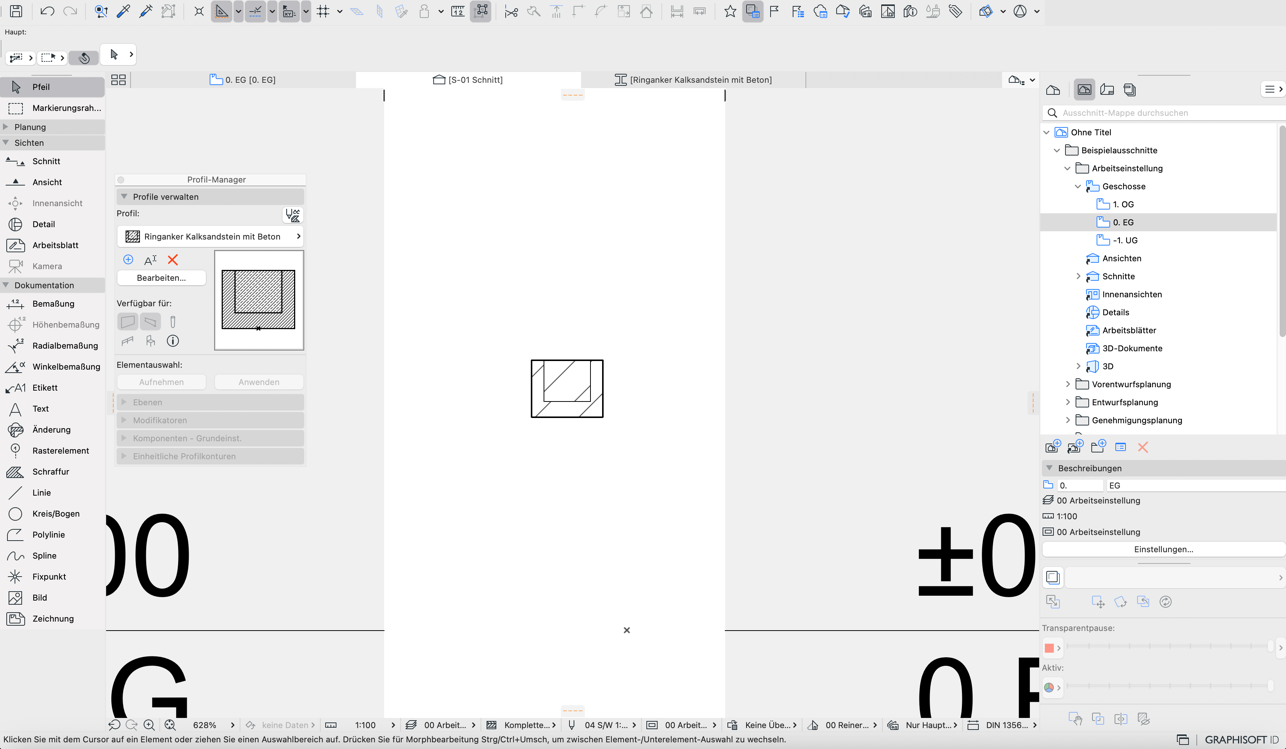Click the Aktiv color swatch
The width and height of the screenshot is (1286, 749).
(x=1049, y=687)
